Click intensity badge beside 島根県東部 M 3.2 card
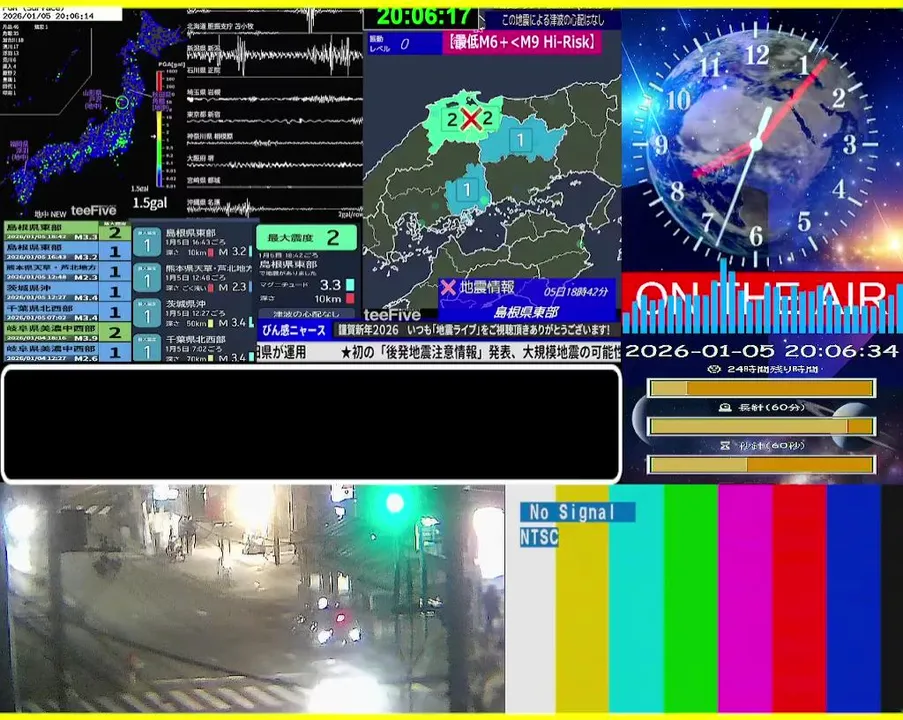903x720 pixels. click(x=147, y=244)
